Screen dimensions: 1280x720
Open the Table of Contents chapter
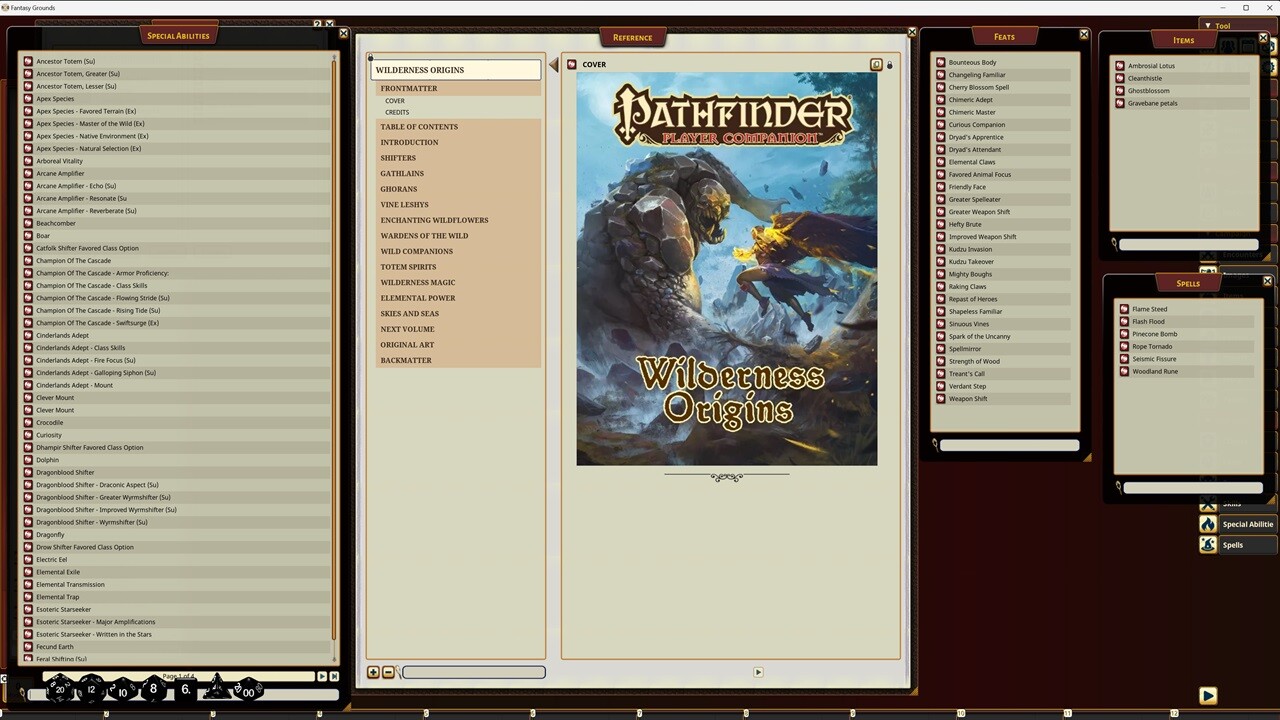click(x=419, y=126)
